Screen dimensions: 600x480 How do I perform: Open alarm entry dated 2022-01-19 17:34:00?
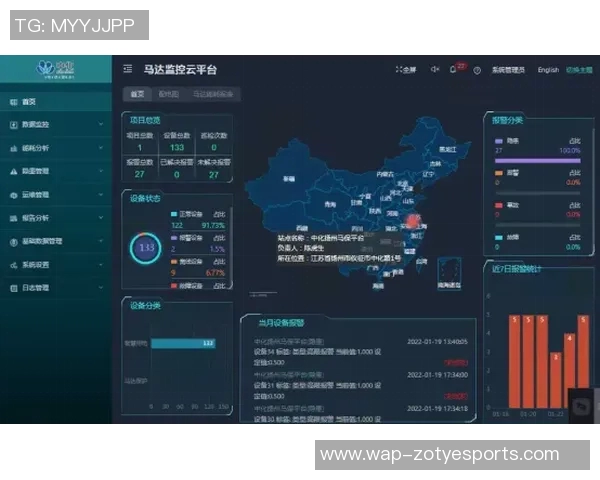point(361,385)
